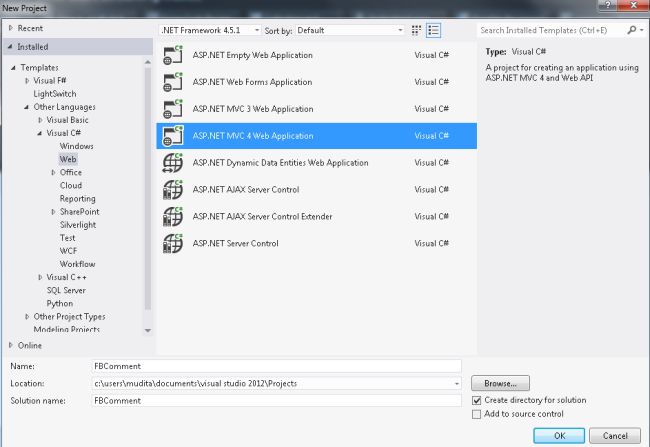650x447 pixels.
Task: Click the template tree scrollbar up arrow
Action: (x=148, y=62)
